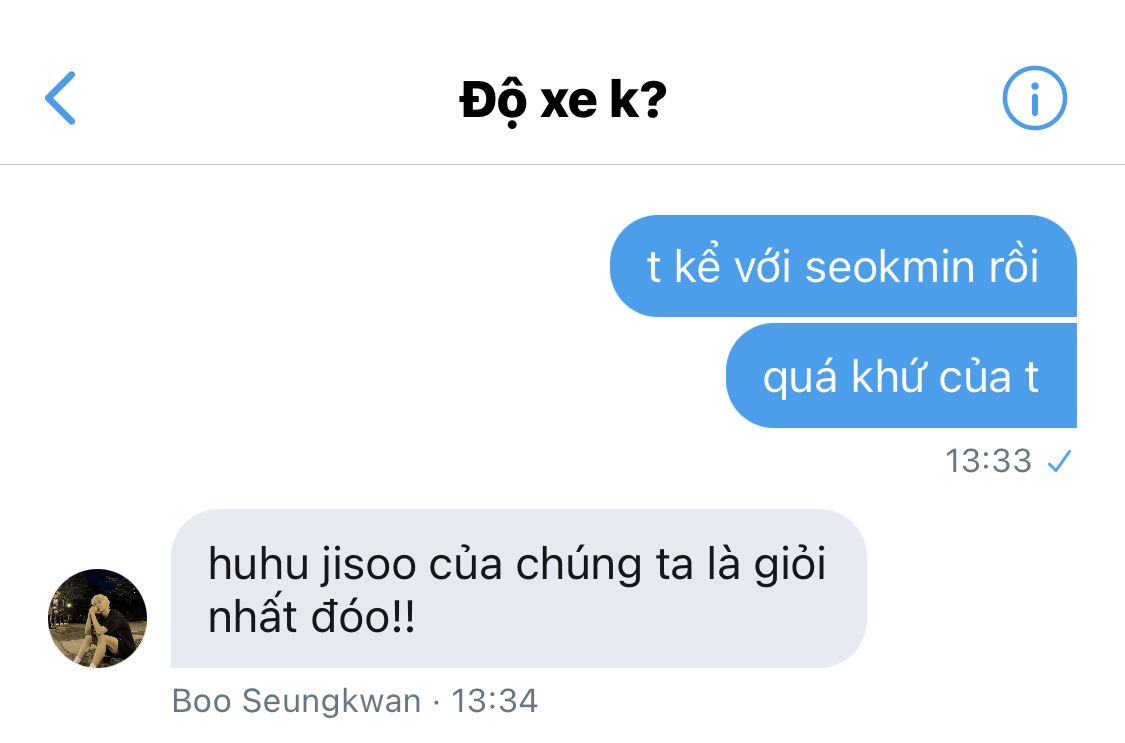Image resolution: width=1125 pixels, height=743 pixels.
Task: Click the 13:33 sent timestamp
Action: click(988, 461)
